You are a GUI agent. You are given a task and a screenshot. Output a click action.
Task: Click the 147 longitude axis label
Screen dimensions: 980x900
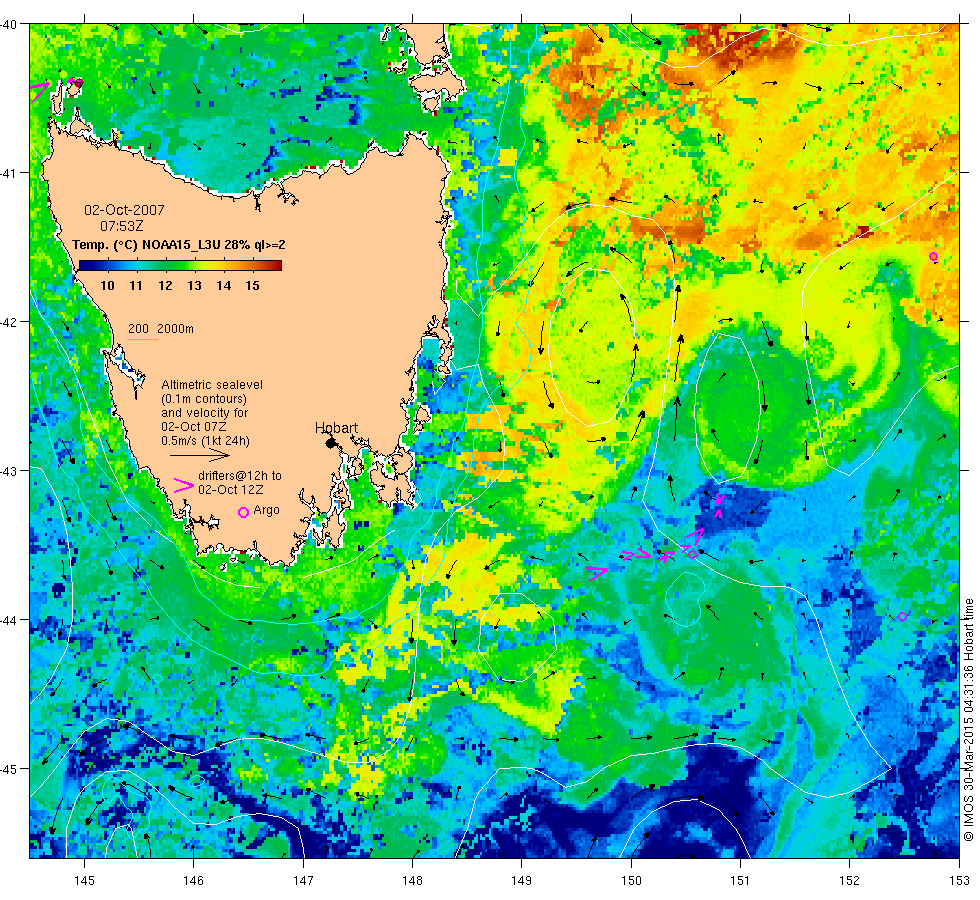[x=303, y=881]
